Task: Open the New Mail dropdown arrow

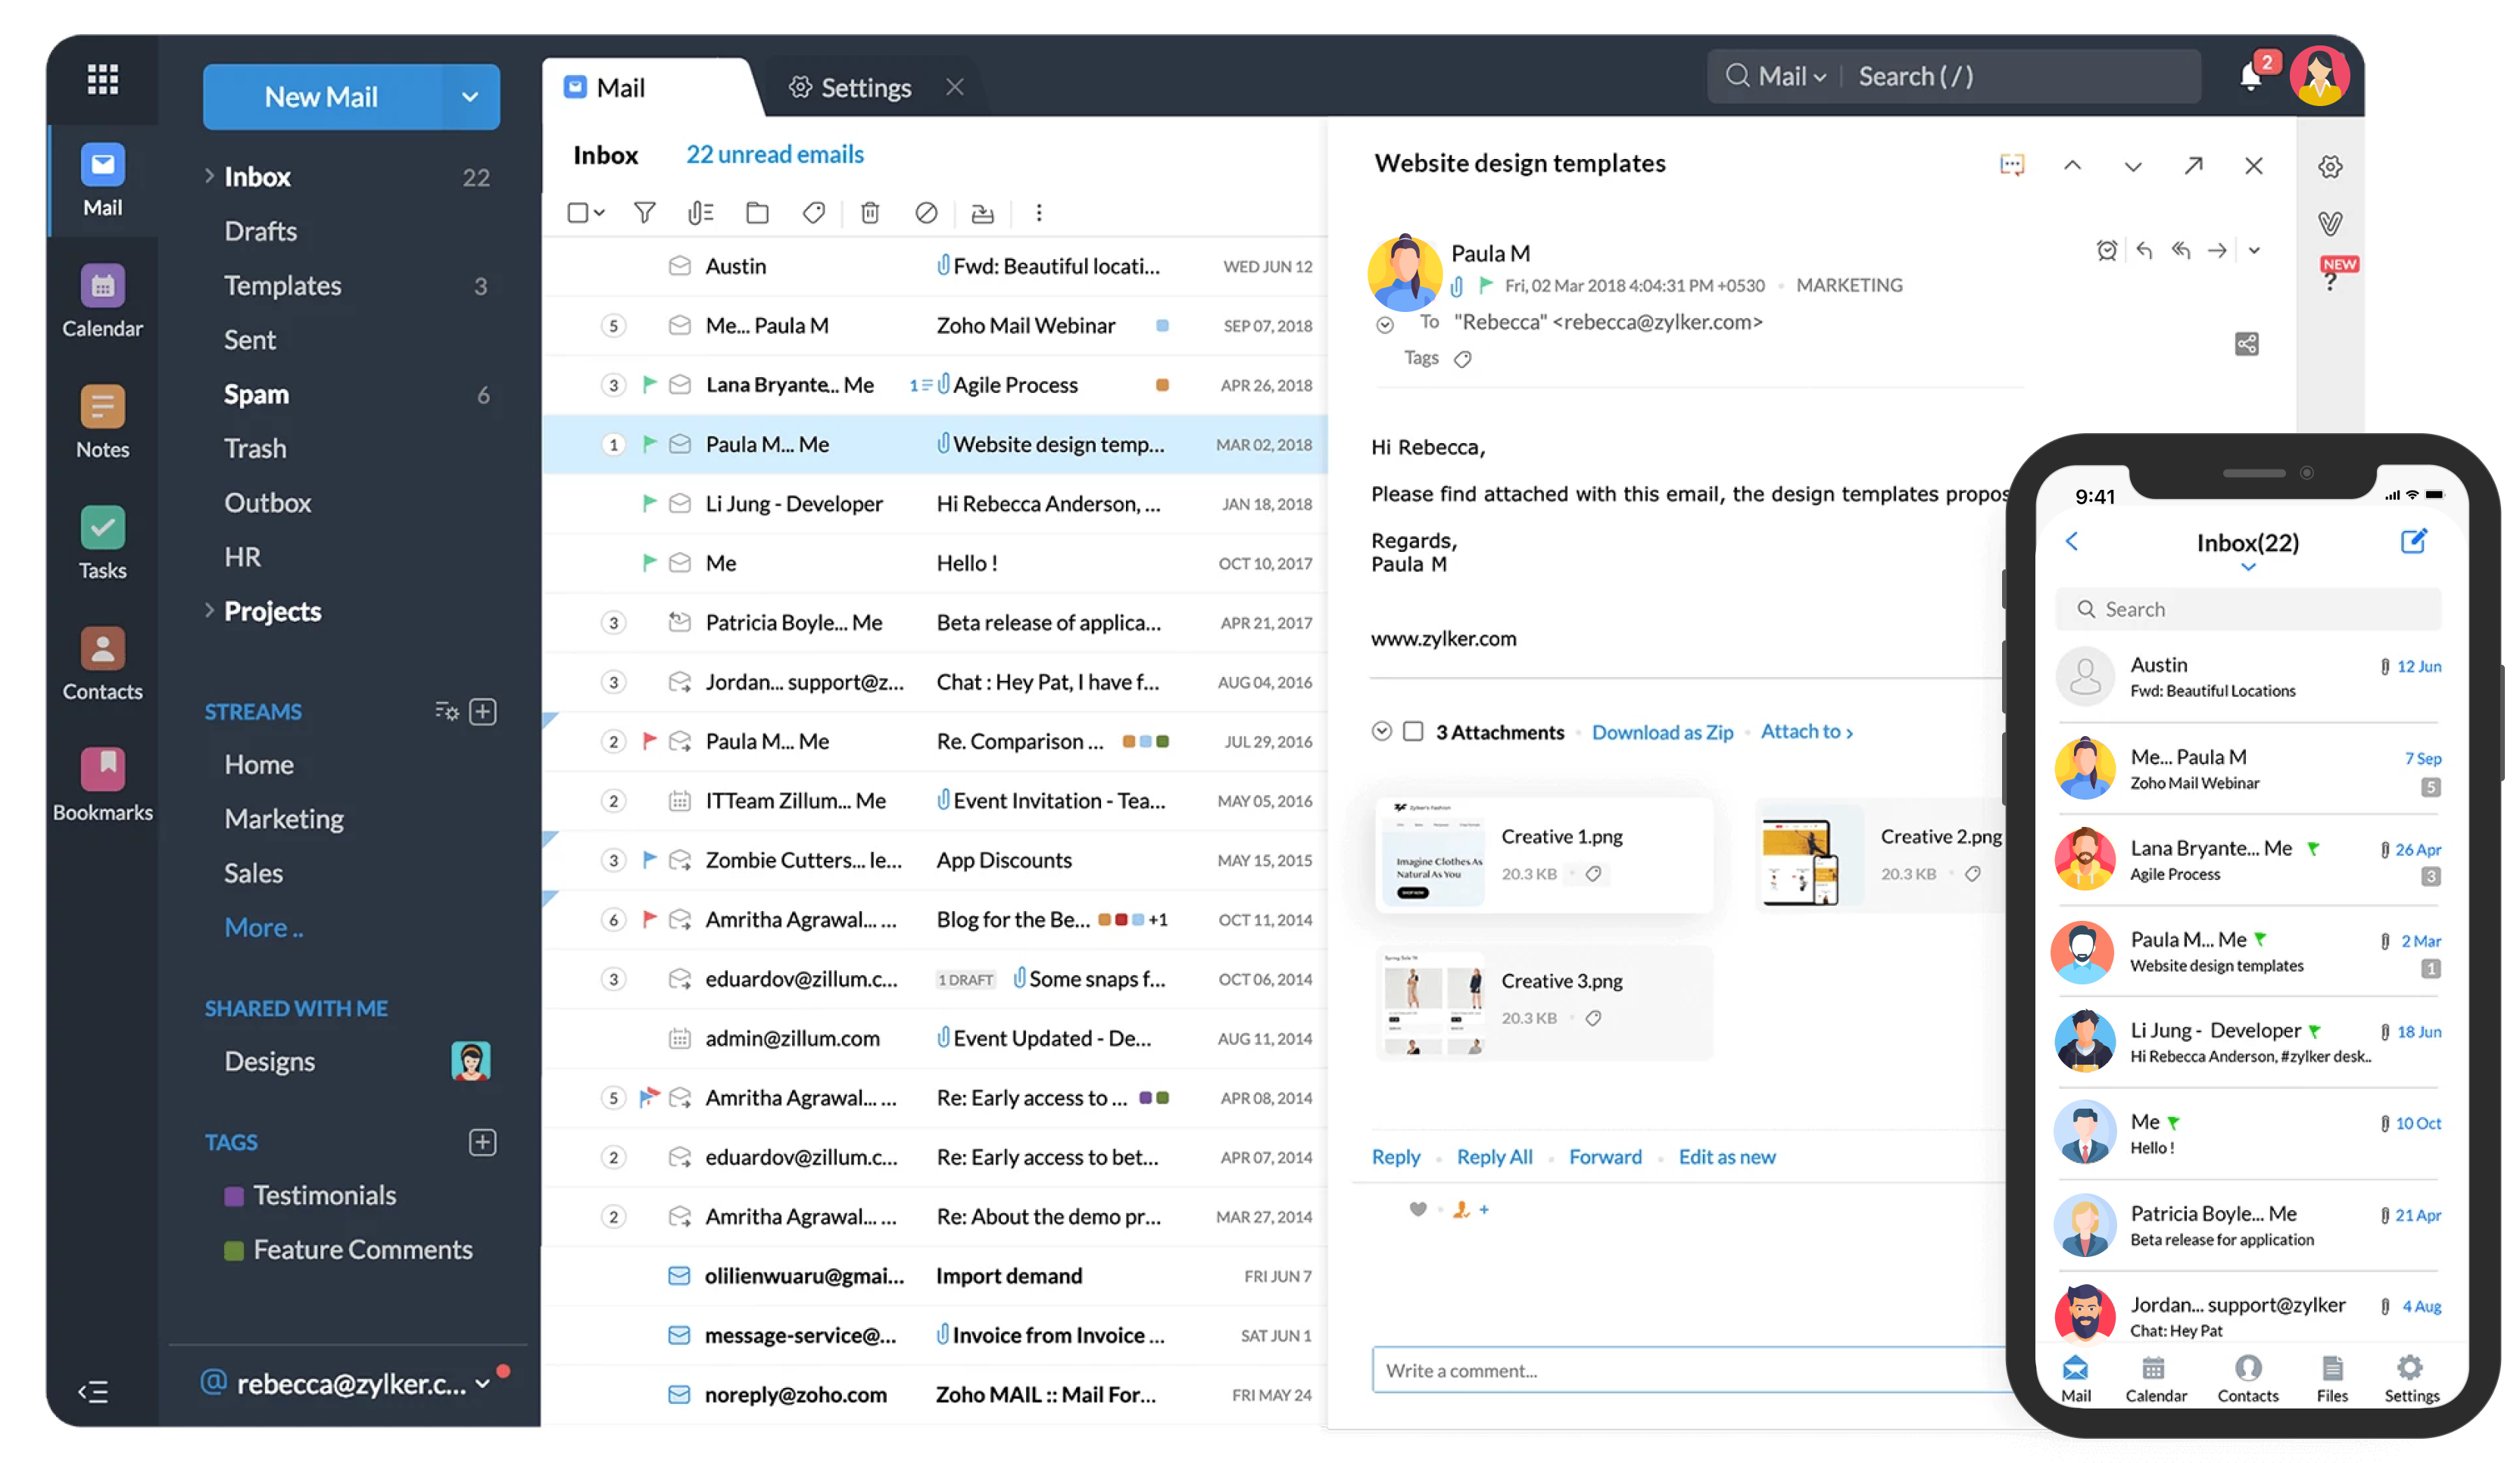Action: tap(470, 97)
